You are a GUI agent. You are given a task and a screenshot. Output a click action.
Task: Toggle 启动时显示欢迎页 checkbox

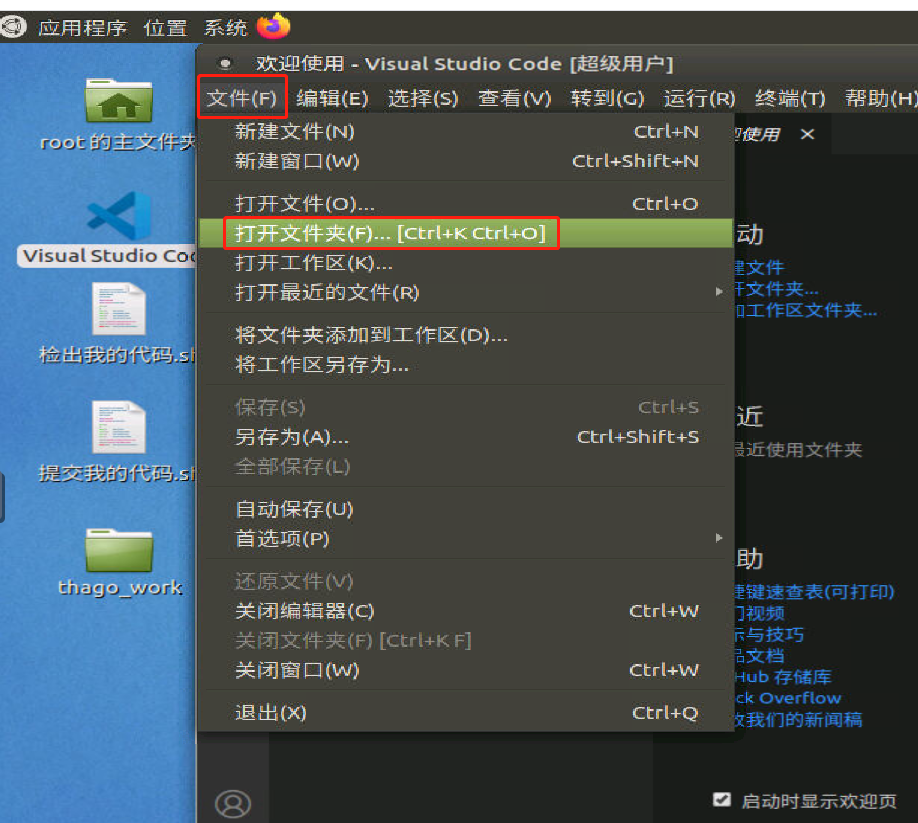[x=722, y=799]
